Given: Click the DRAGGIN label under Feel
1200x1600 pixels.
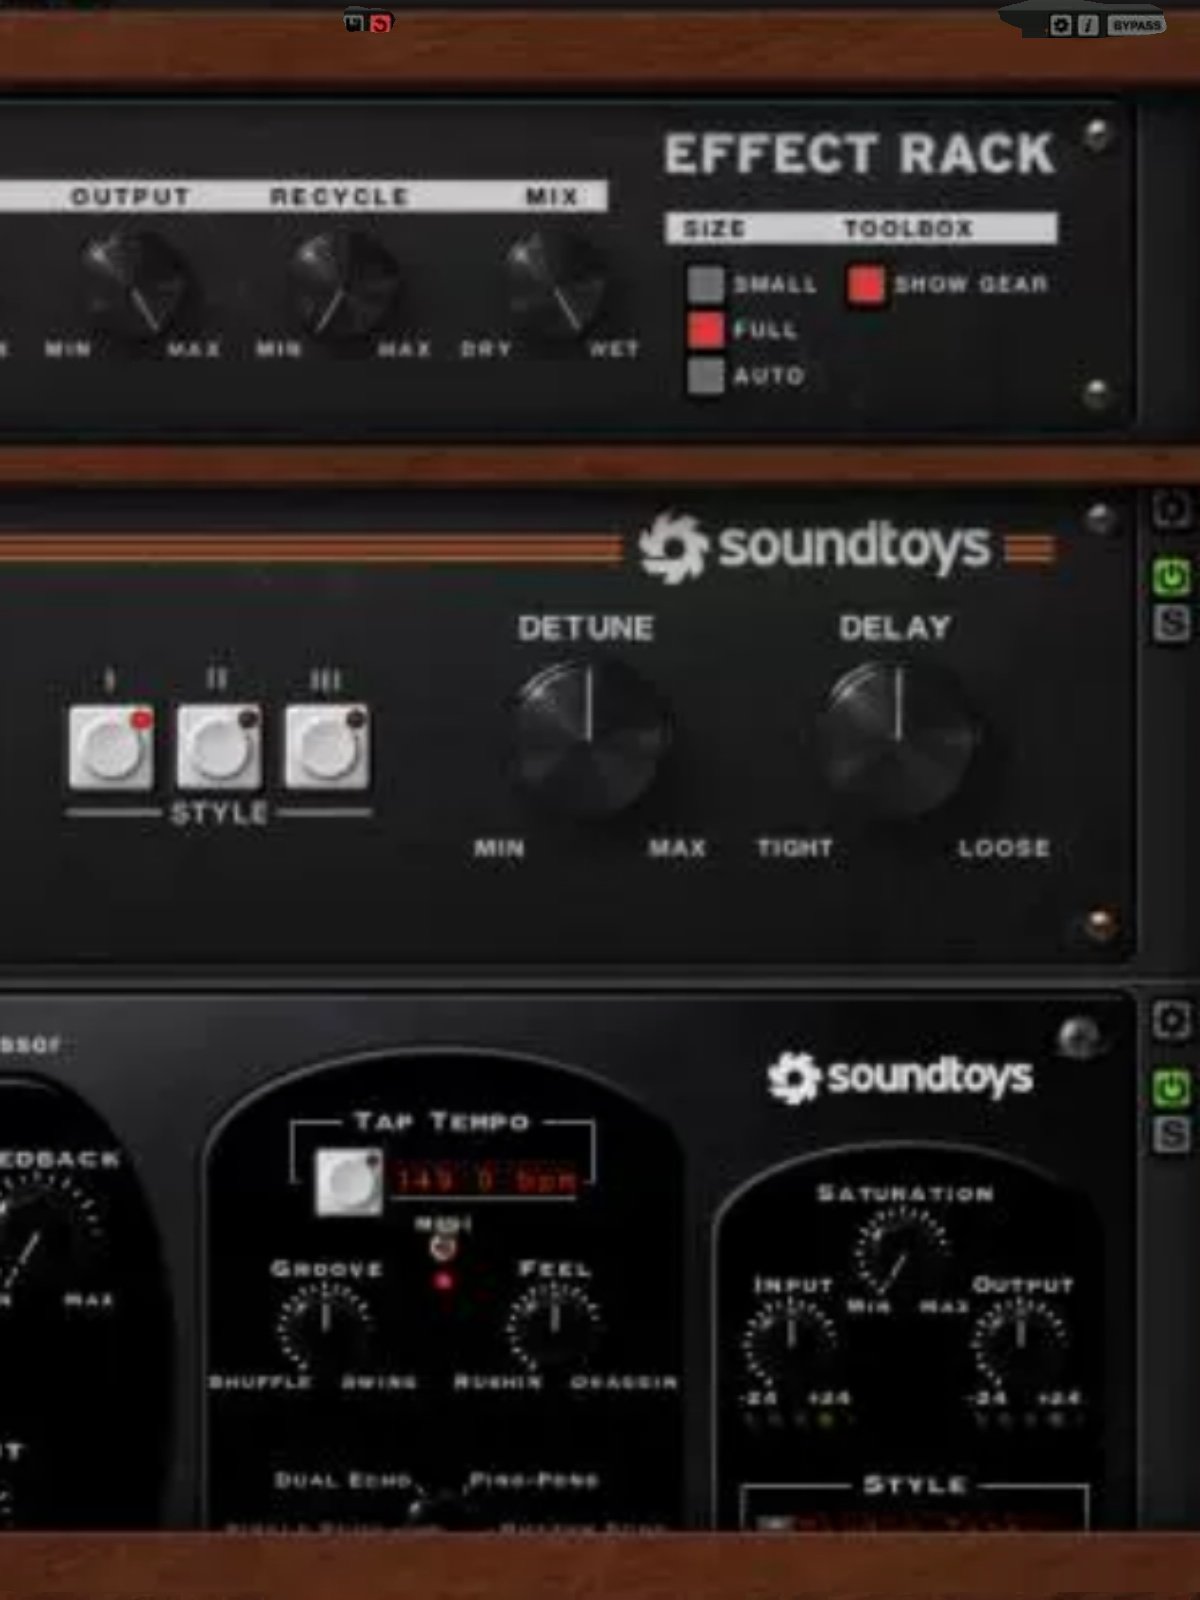Looking at the screenshot, I should pos(624,1382).
